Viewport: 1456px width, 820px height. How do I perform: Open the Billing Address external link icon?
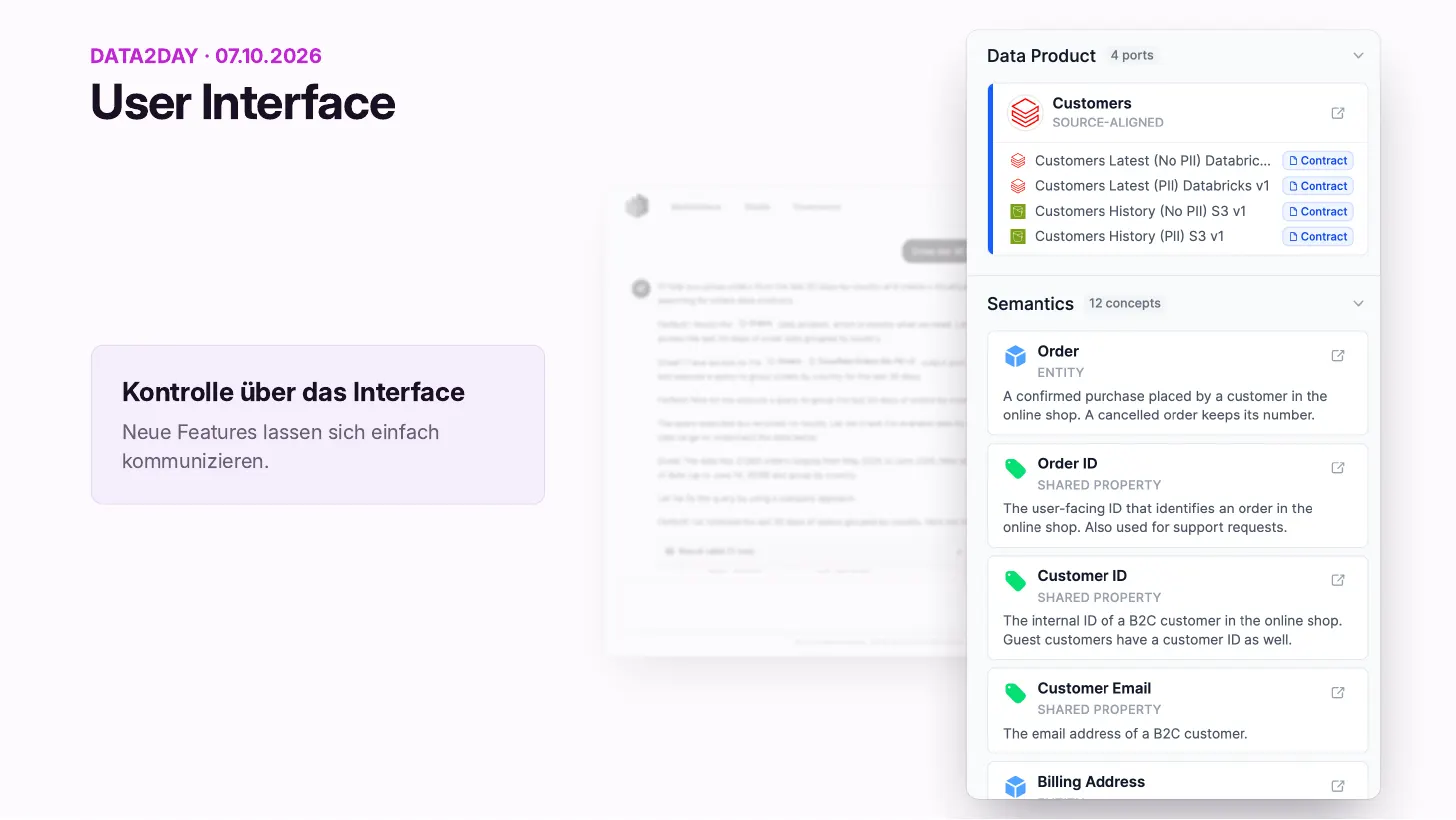[x=1338, y=786]
